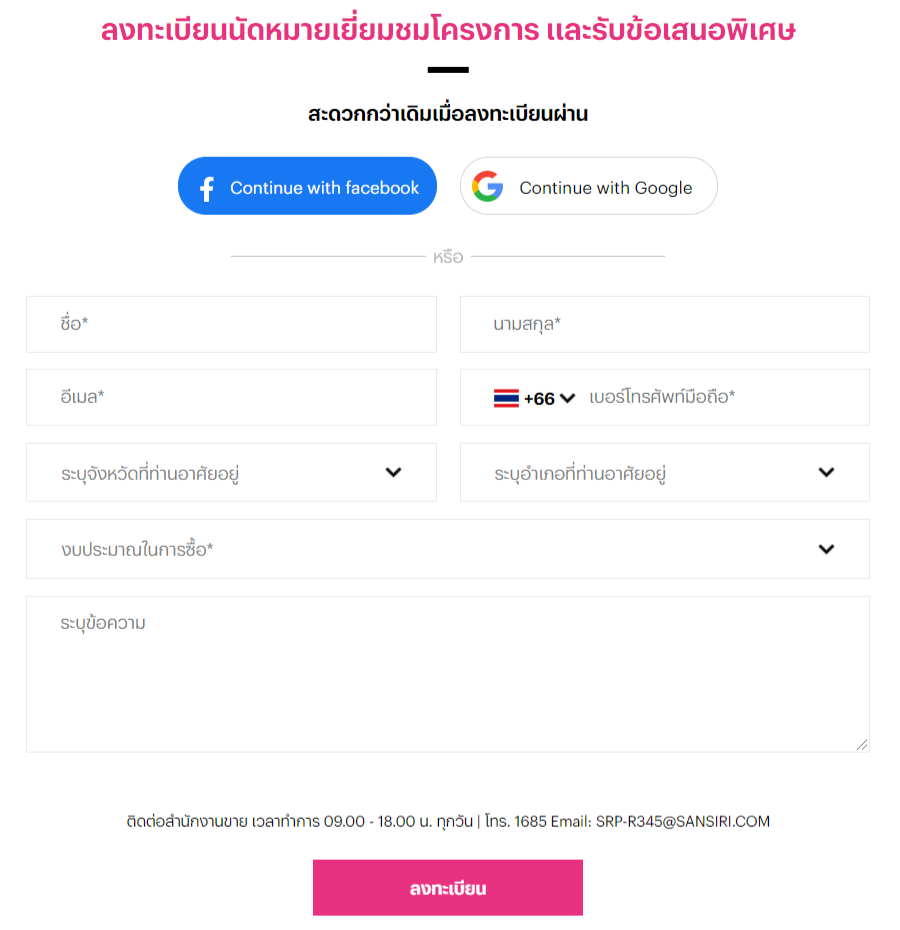Open the purchase budget (งบประมาณ) dropdown

coord(447,549)
